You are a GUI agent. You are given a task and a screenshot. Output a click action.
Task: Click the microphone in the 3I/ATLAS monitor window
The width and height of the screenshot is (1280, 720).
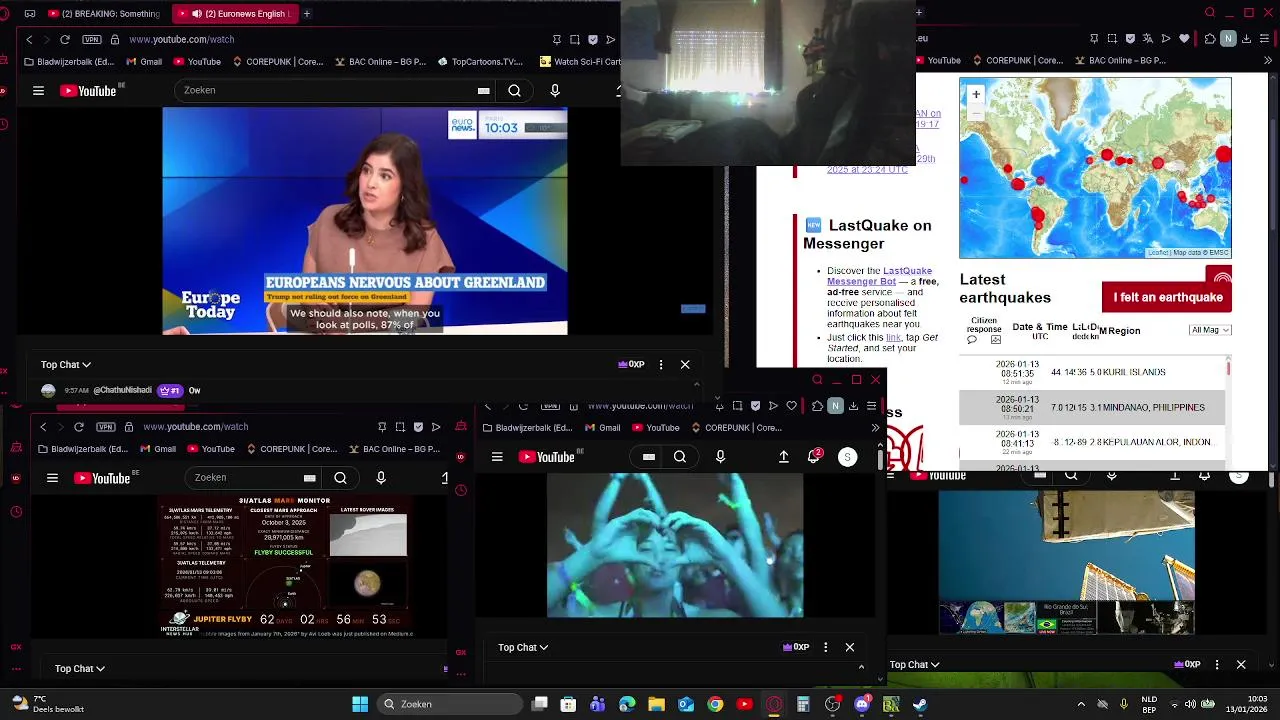[x=381, y=477]
